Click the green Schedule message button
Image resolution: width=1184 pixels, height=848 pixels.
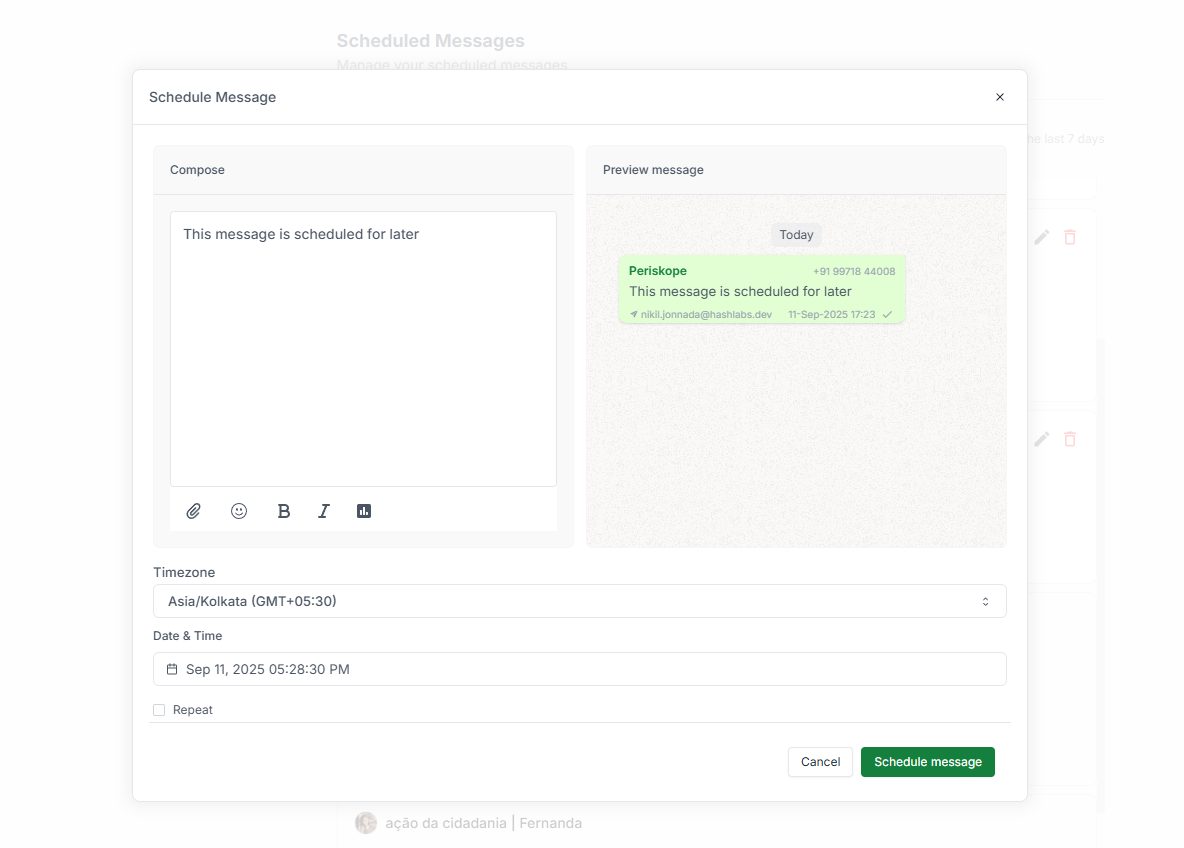coord(927,762)
